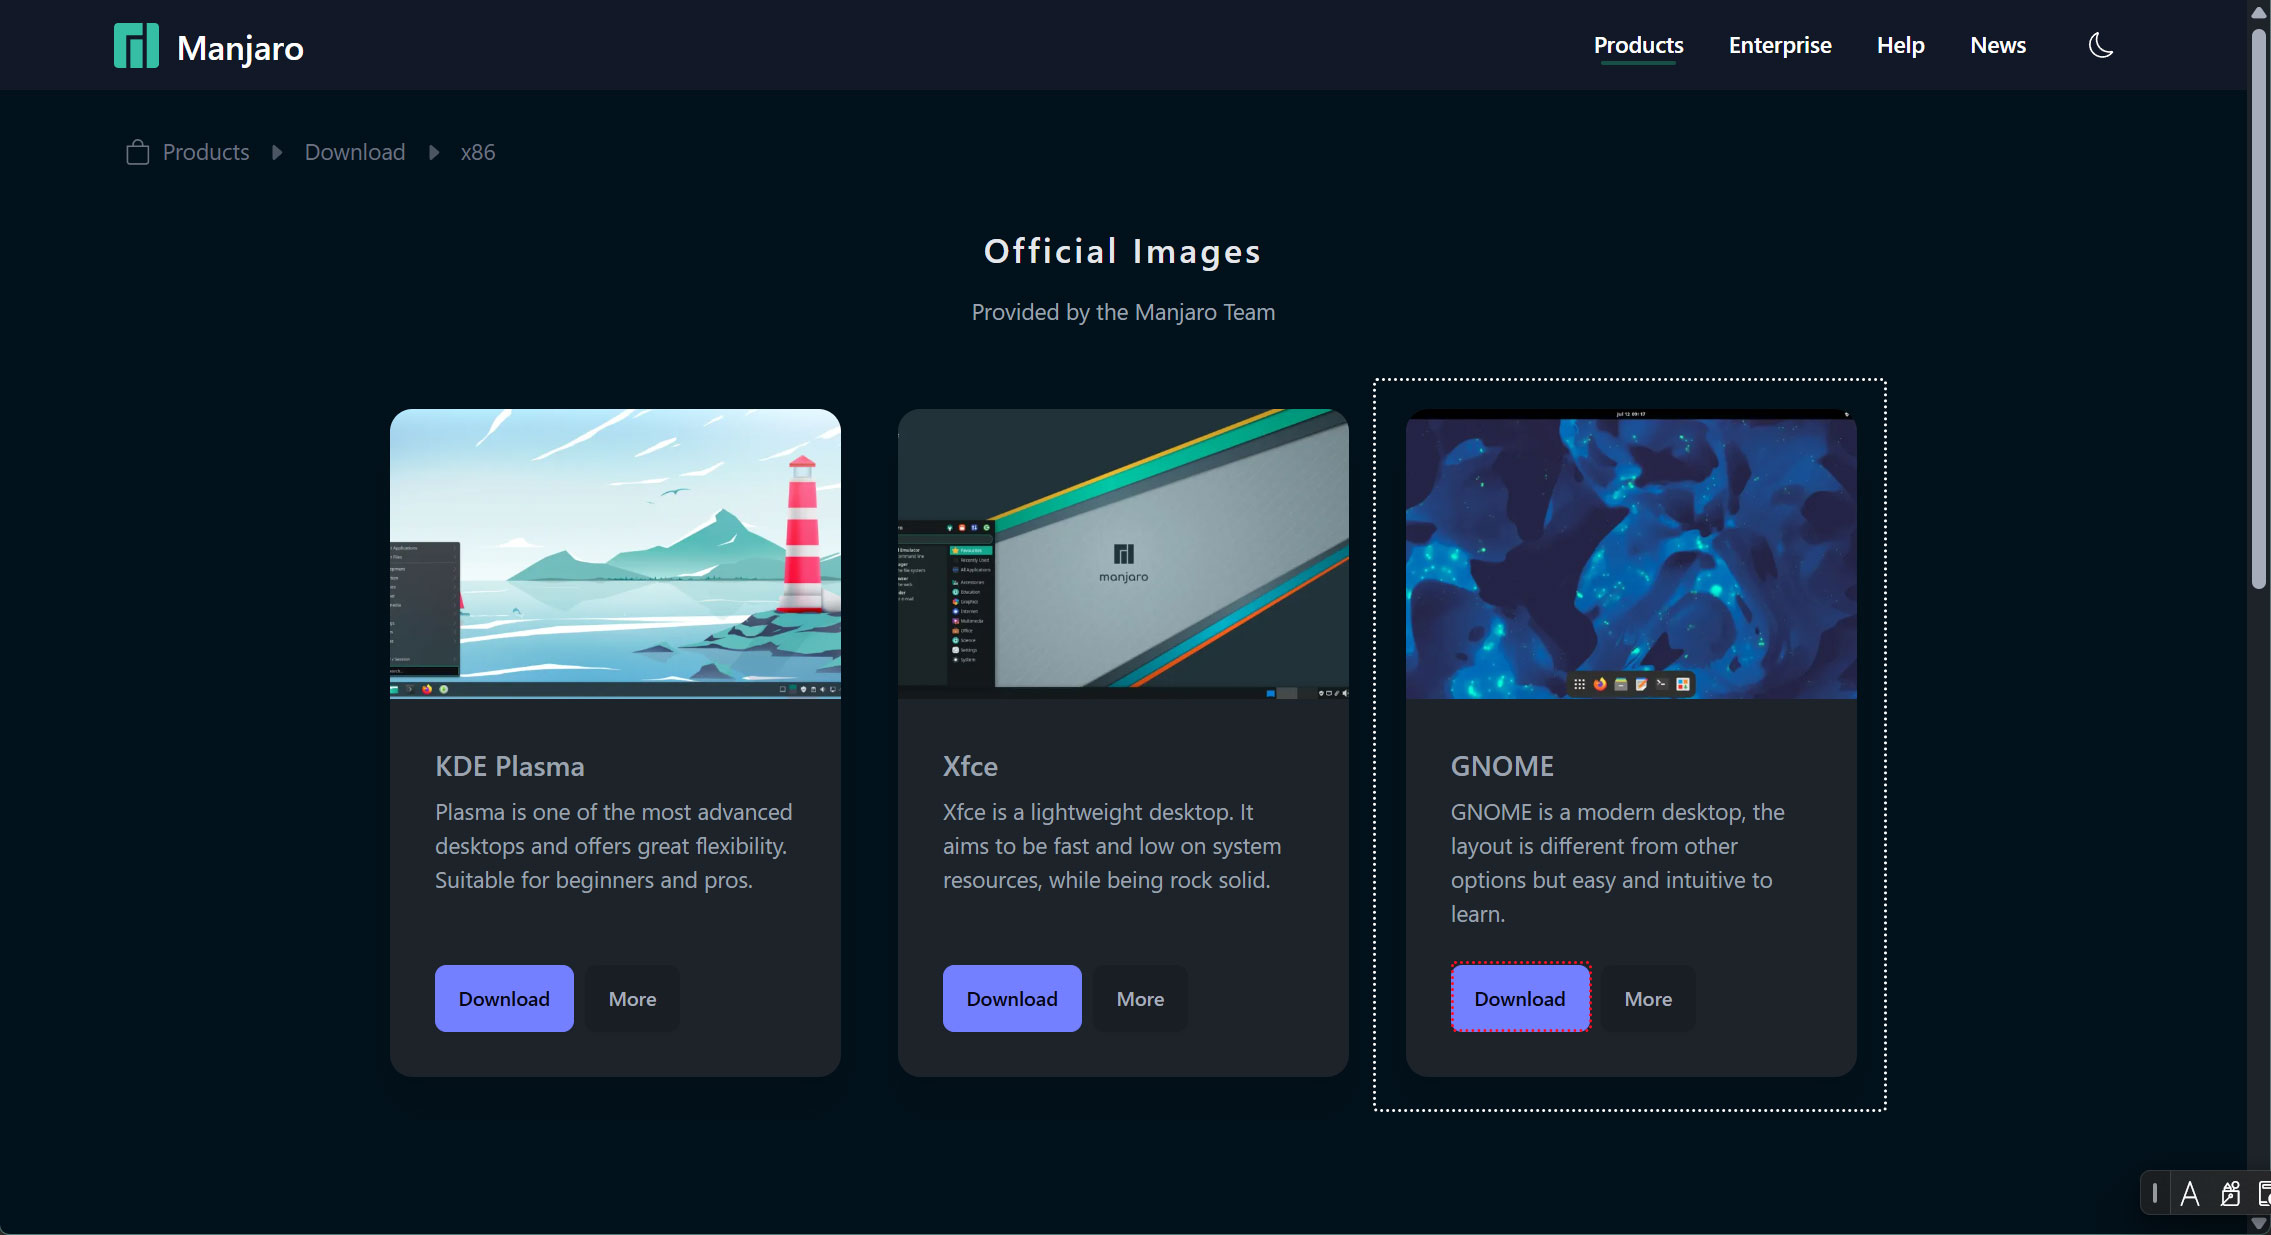
Task: Click the x86 breadcrumb entry
Action: (478, 152)
